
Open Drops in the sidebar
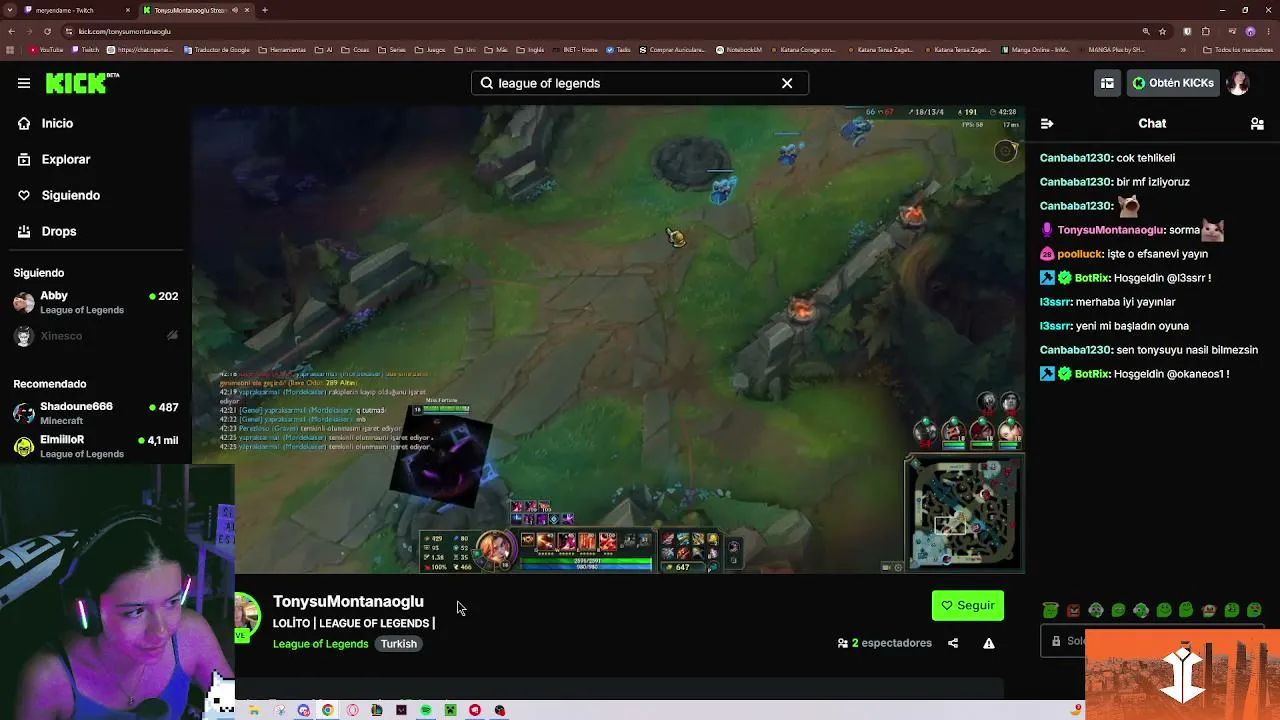[59, 231]
